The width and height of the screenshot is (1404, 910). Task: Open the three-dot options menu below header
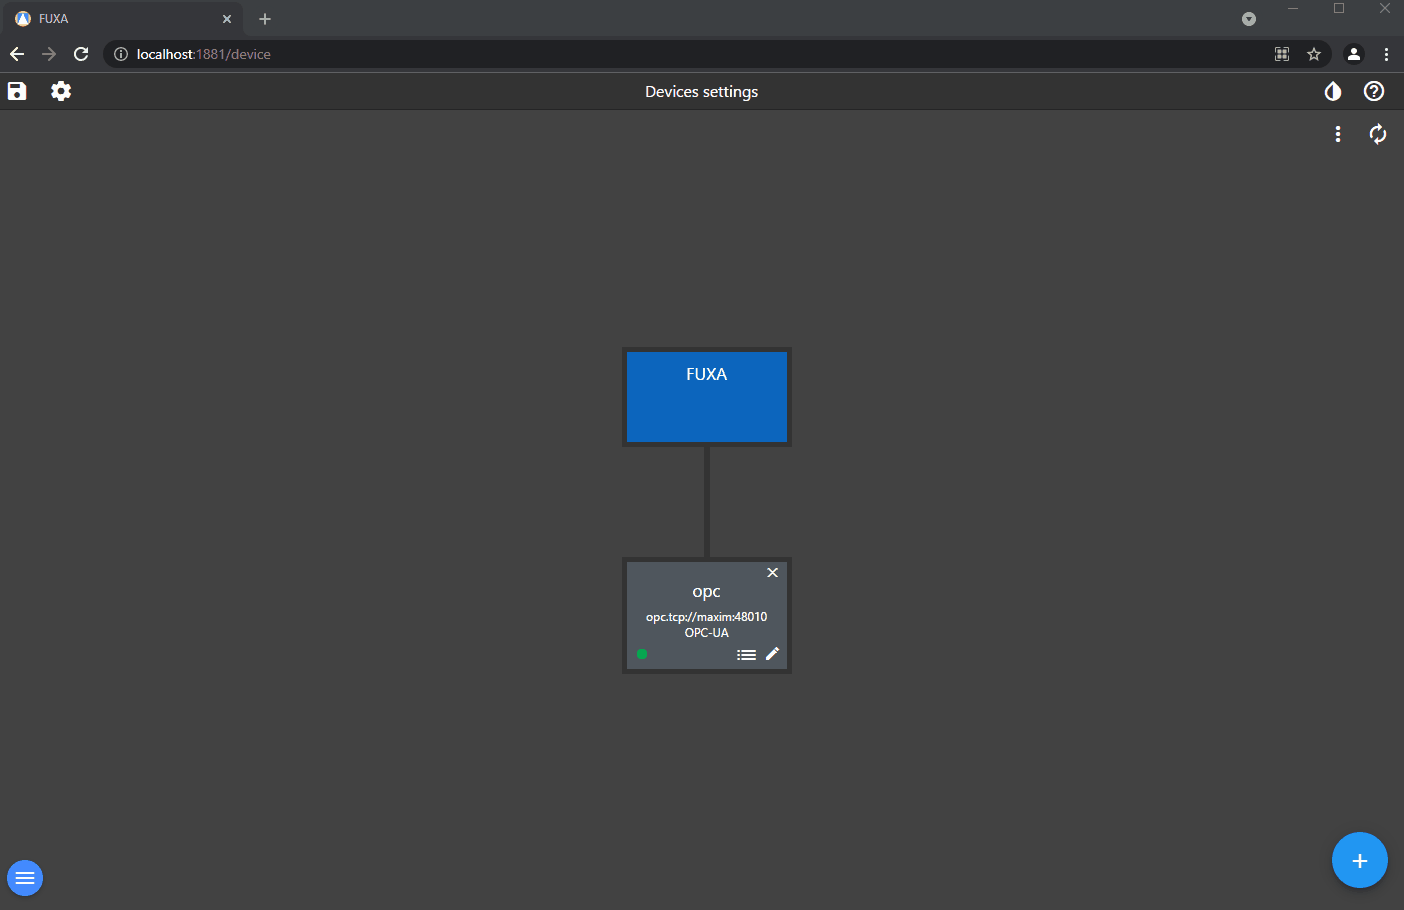point(1338,134)
